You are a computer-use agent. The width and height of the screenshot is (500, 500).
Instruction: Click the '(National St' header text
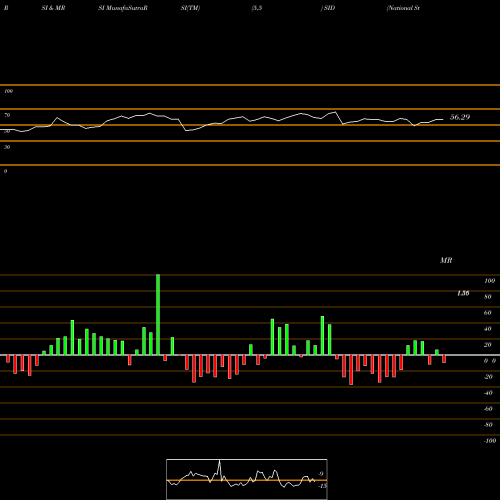403,8
